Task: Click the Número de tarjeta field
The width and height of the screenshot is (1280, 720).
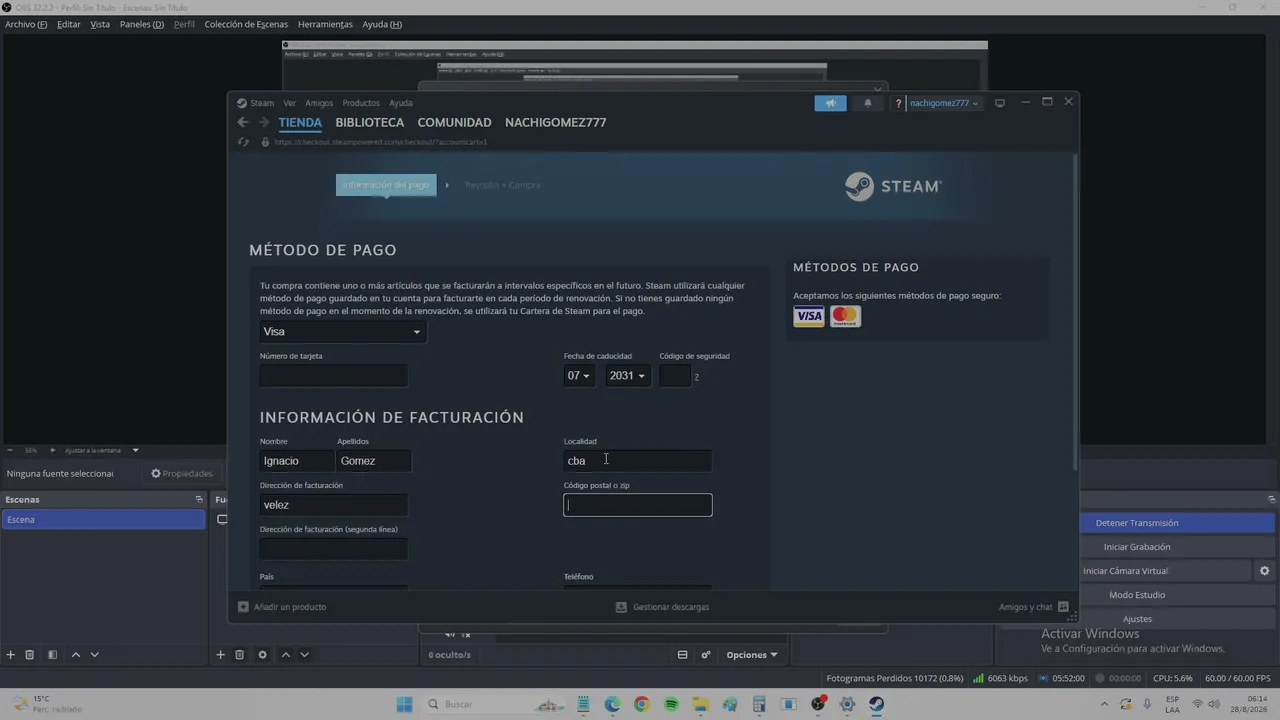Action: click(x=333, y=376)
